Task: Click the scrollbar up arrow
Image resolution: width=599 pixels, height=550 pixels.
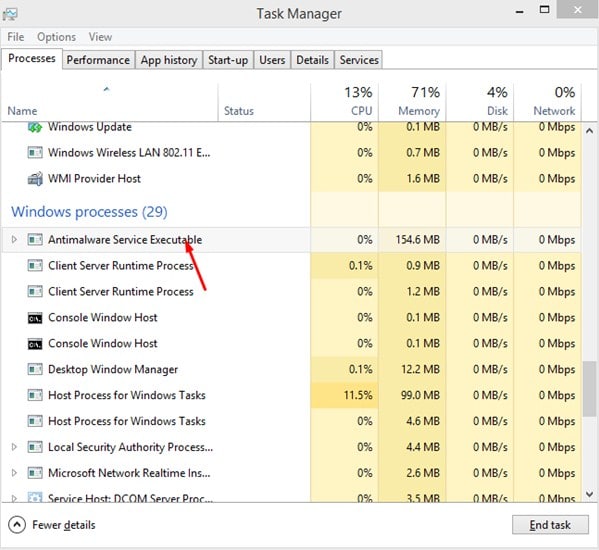Action: coord(589,131)
